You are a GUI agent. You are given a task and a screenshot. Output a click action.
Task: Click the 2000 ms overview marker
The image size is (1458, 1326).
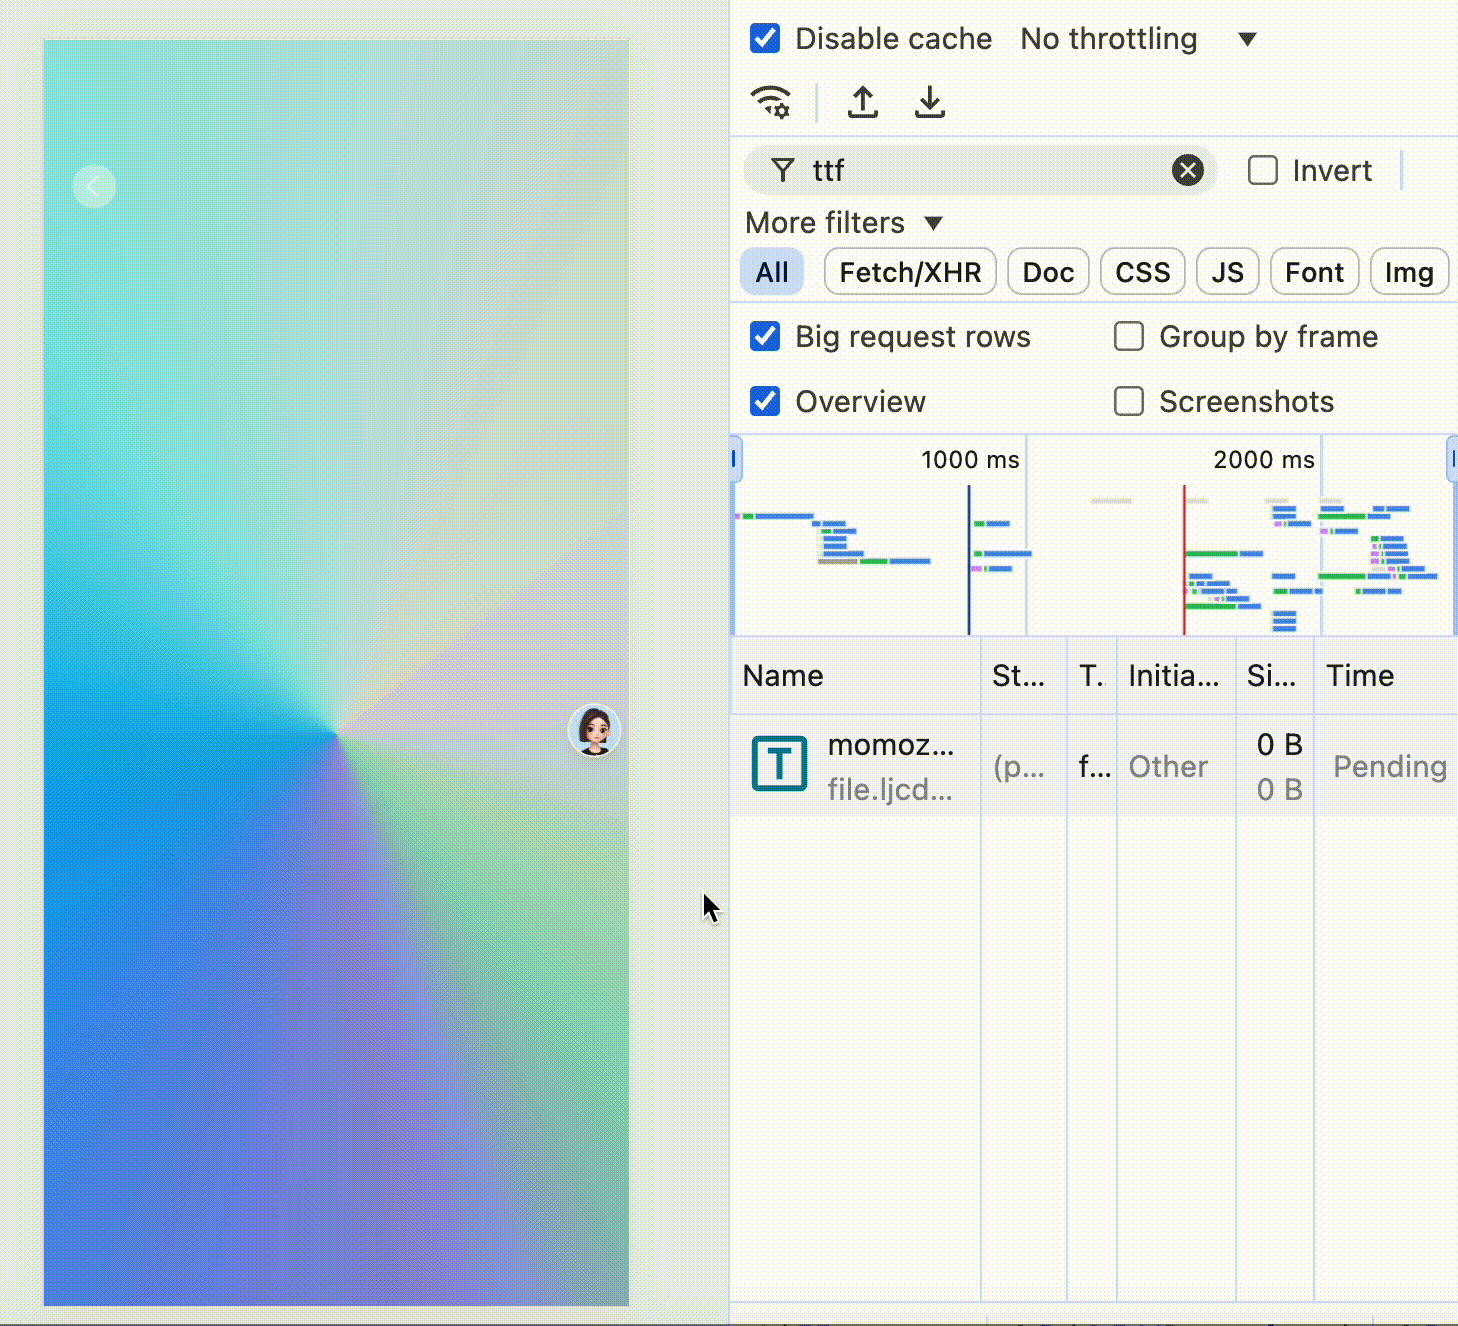click(1264, 460)
